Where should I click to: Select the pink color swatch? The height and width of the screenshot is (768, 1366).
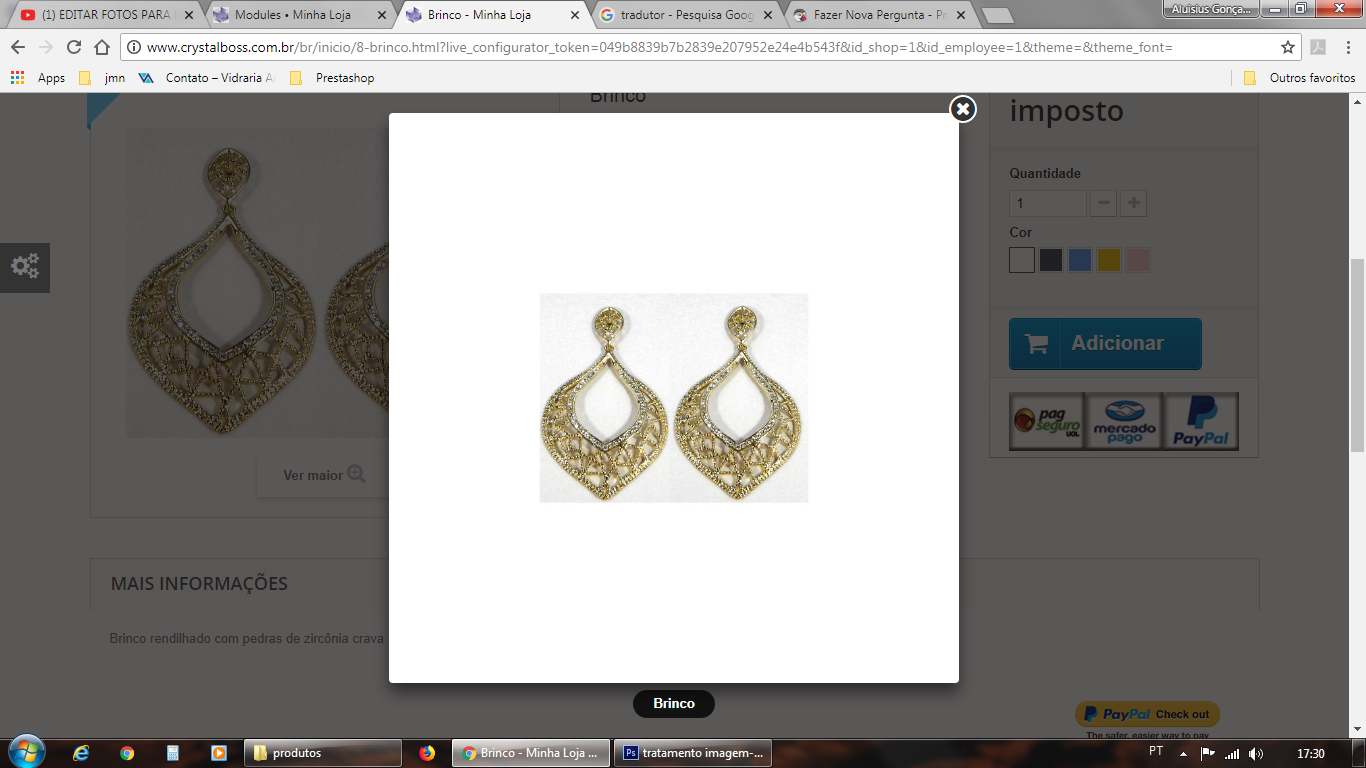[1138, 260]
